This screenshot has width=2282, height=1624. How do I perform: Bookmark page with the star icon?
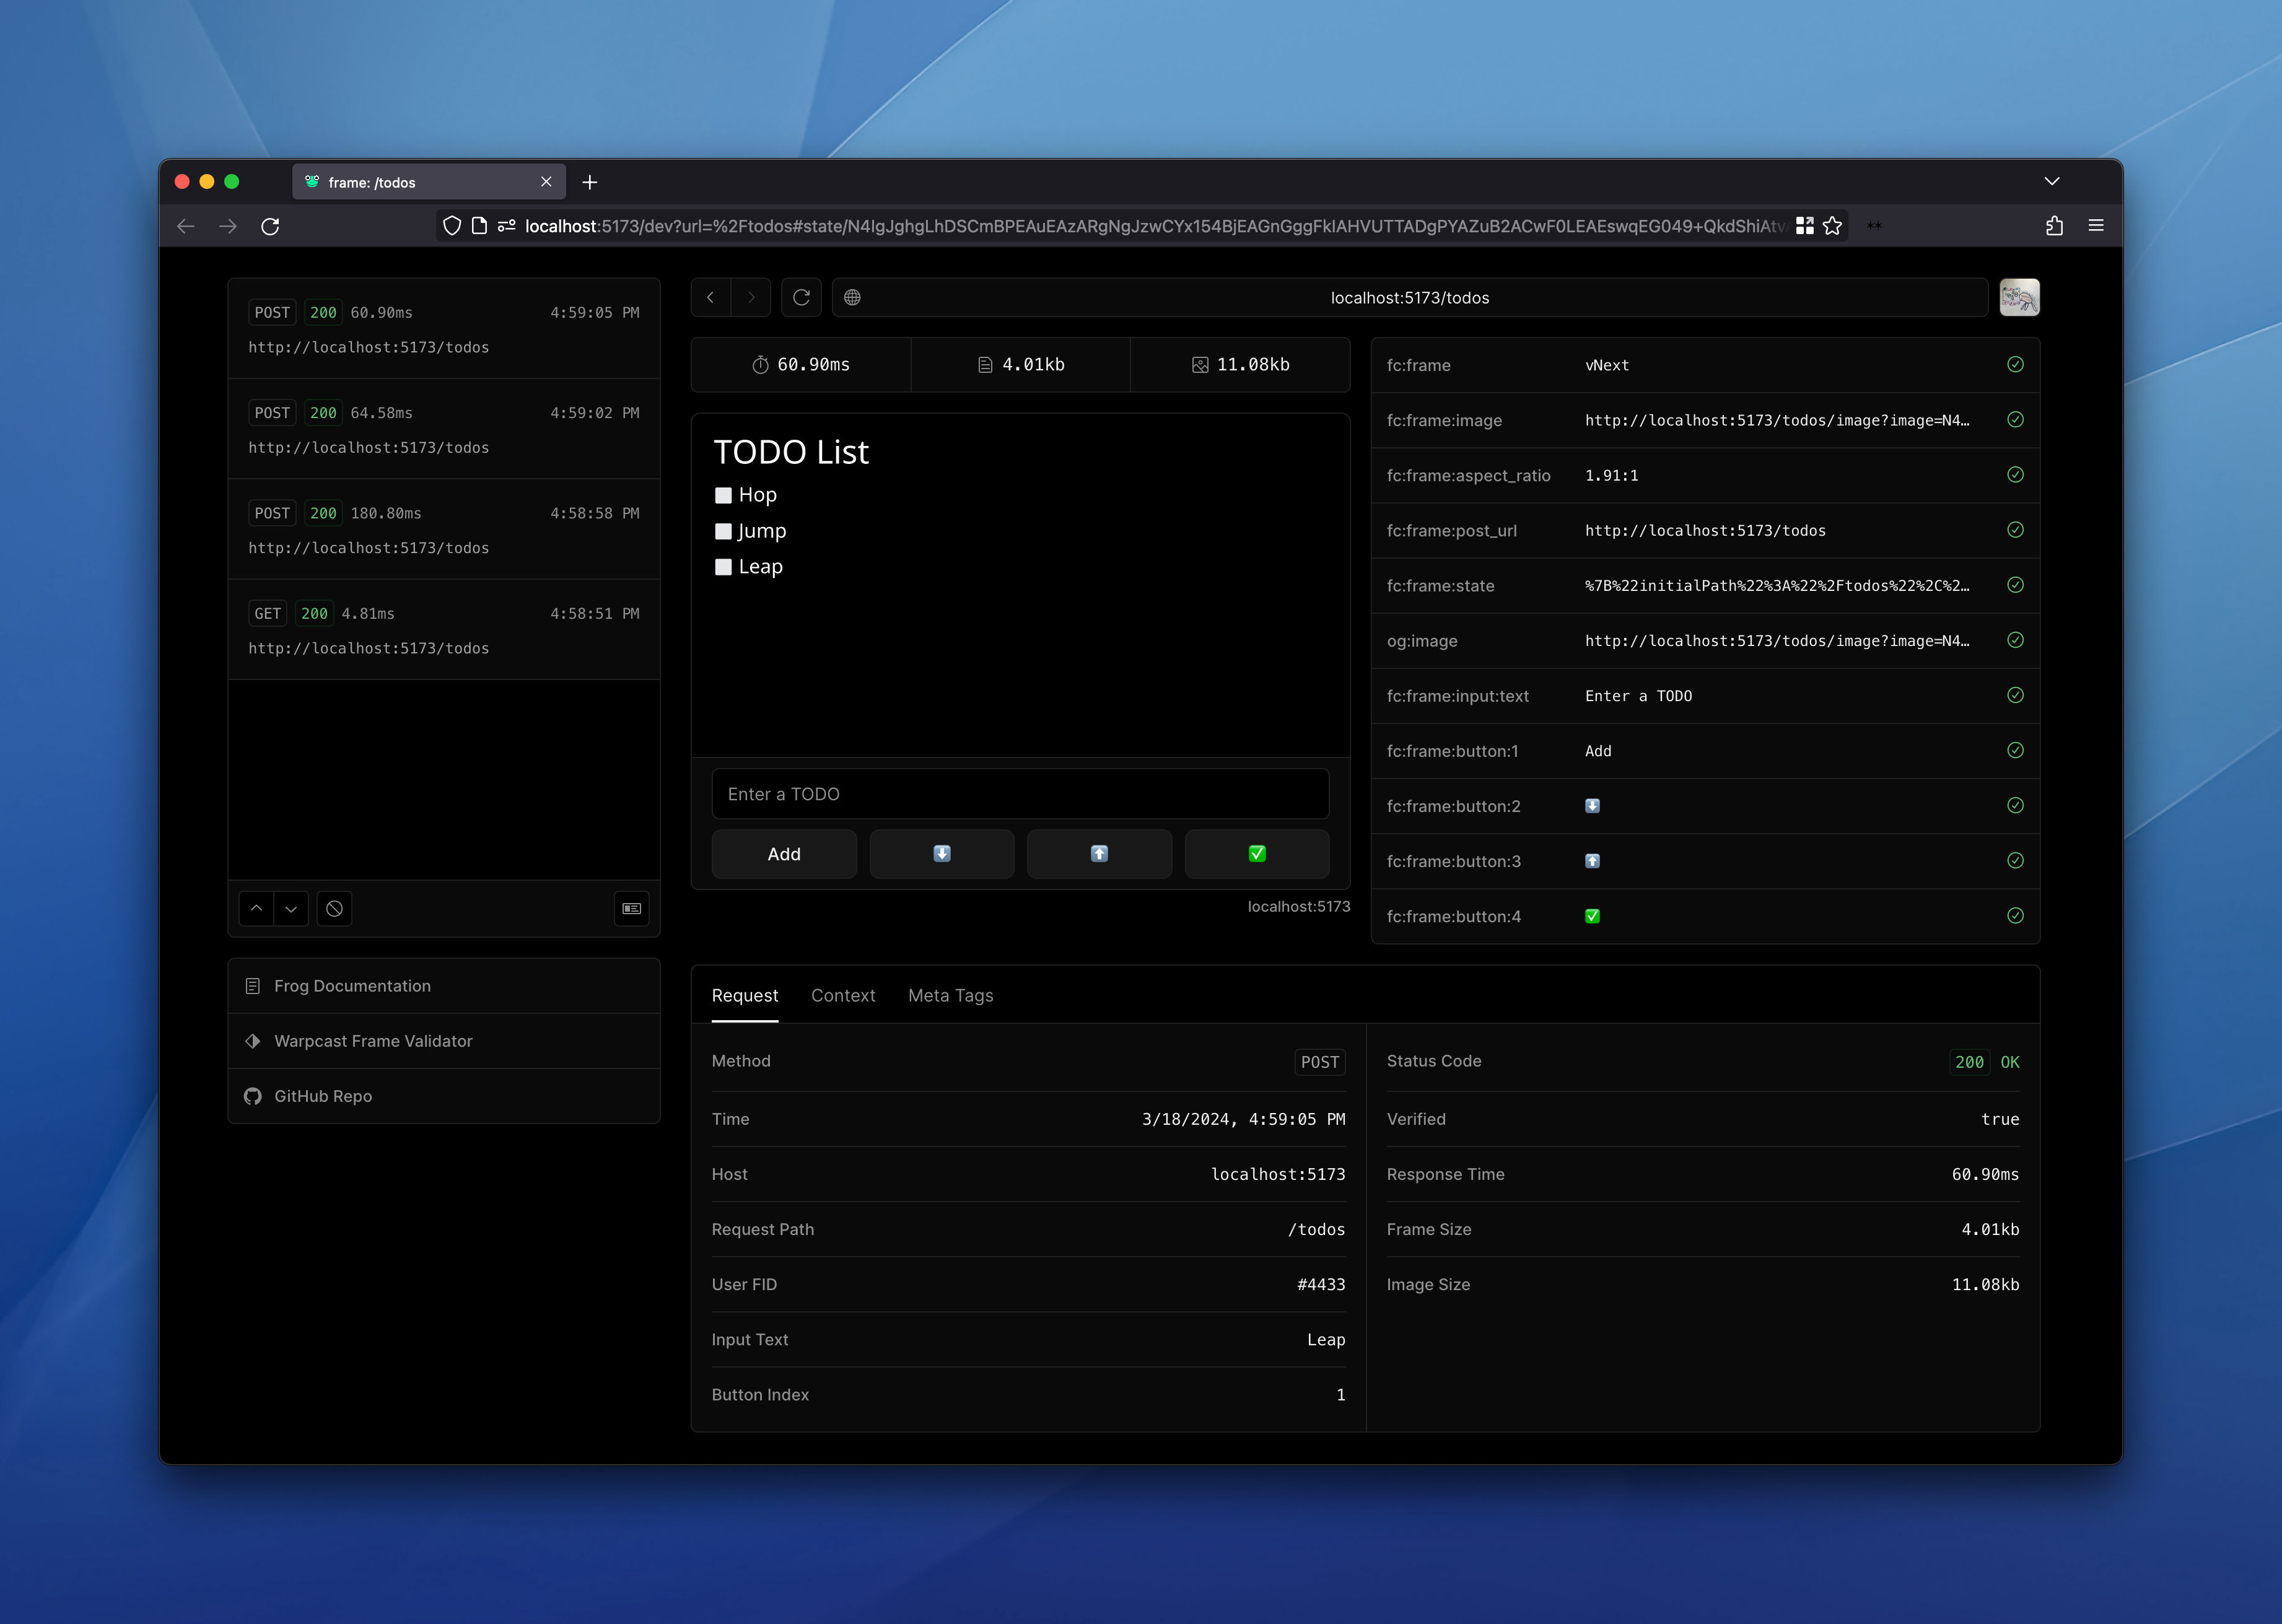(1832, 226)
